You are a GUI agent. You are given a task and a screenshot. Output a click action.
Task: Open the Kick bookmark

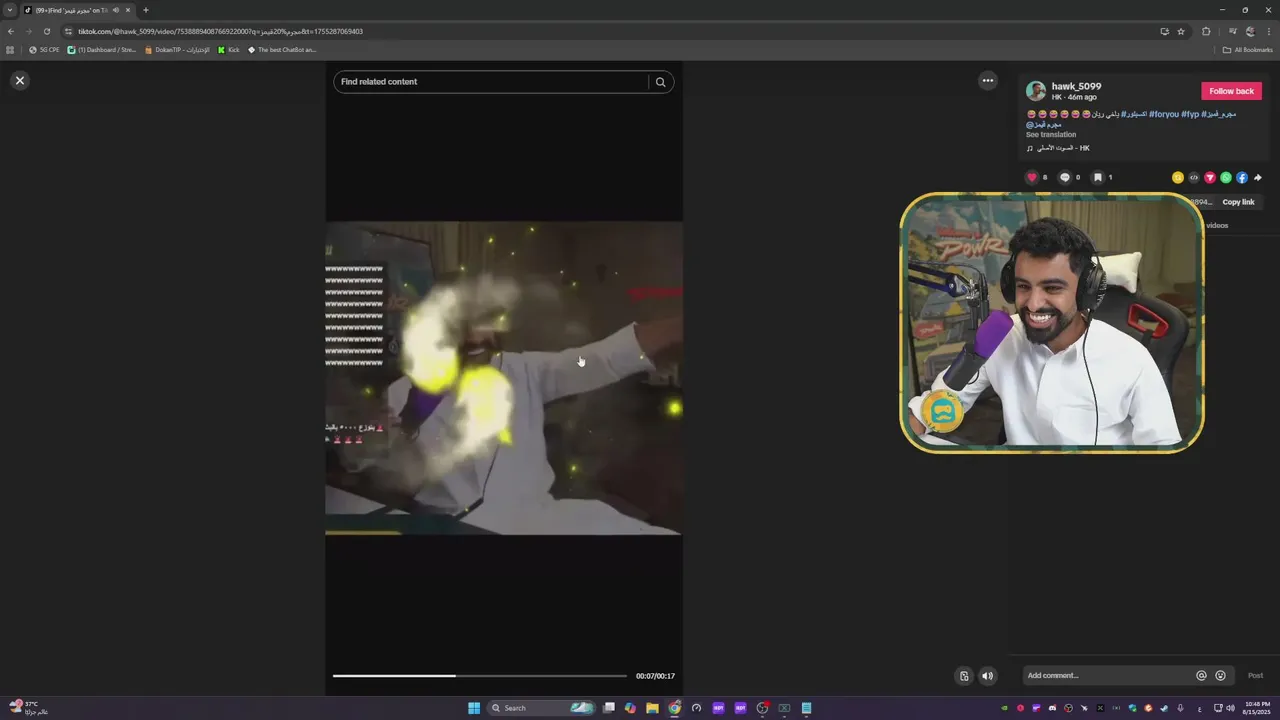tap(229, 50)
